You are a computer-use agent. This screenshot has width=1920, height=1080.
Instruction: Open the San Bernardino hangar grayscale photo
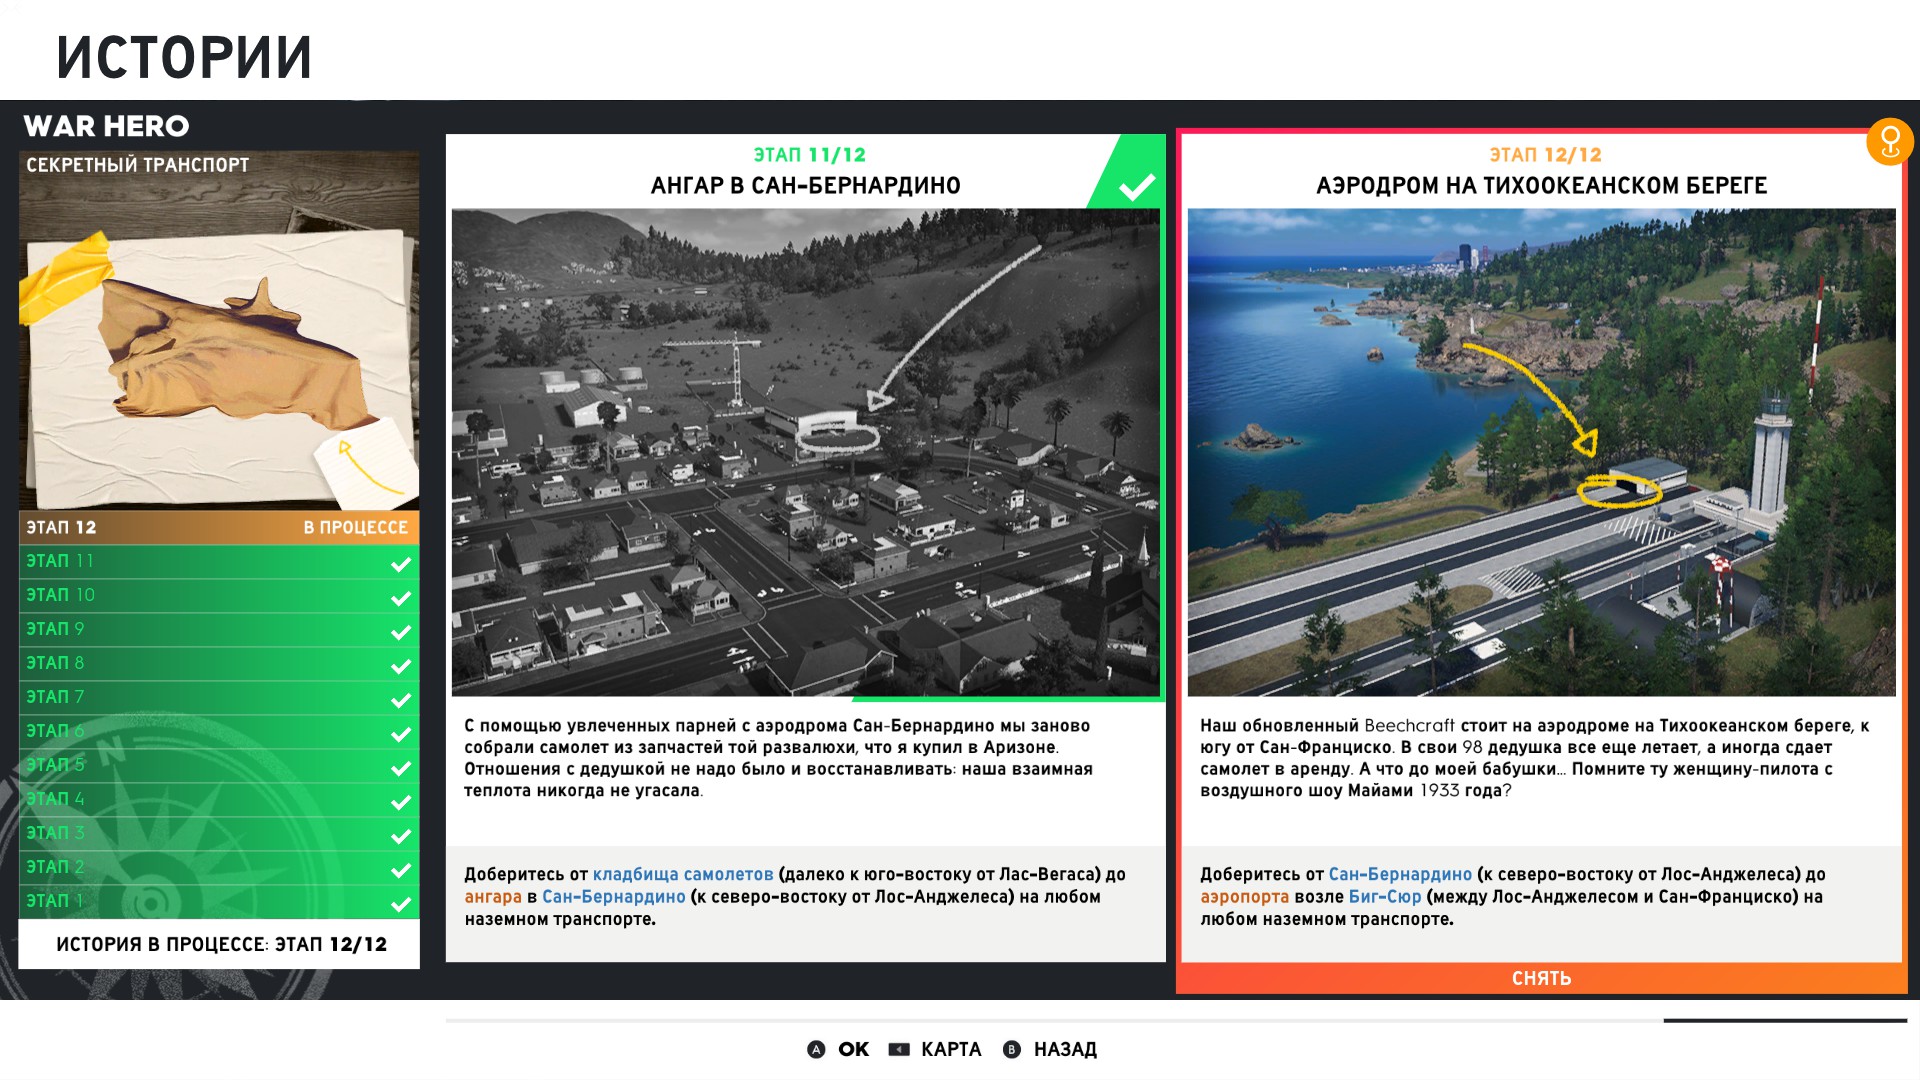tap(806, 452)
